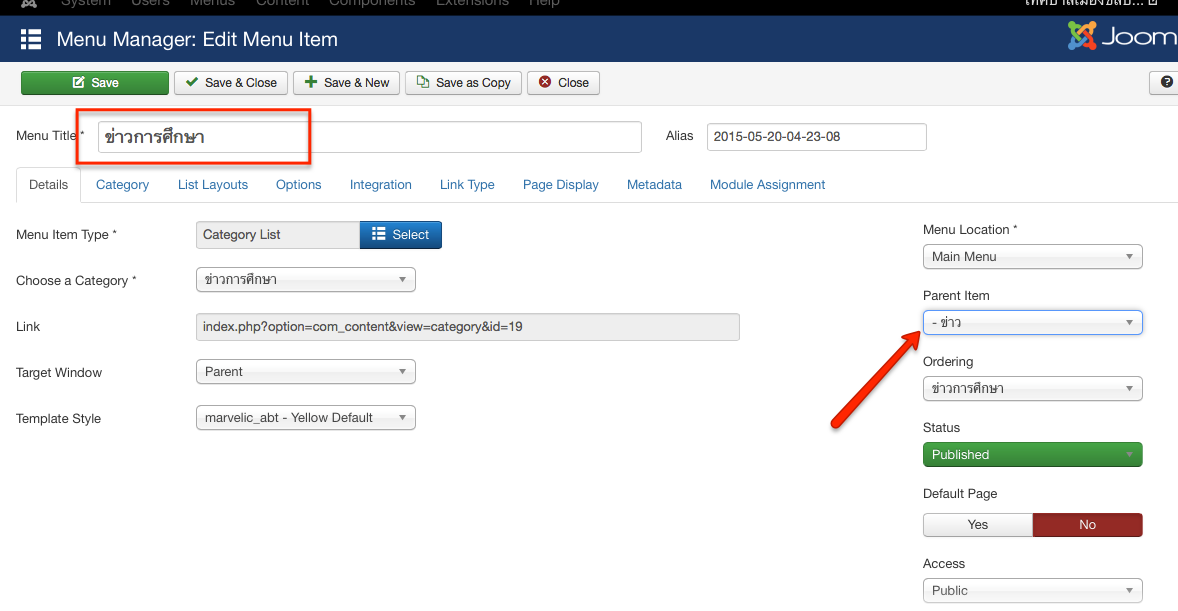Viewport: 1178px width, 611px height.
Task: Click Select for Menu Item Type
Action: pyautogui.click(x=400, y=235)
